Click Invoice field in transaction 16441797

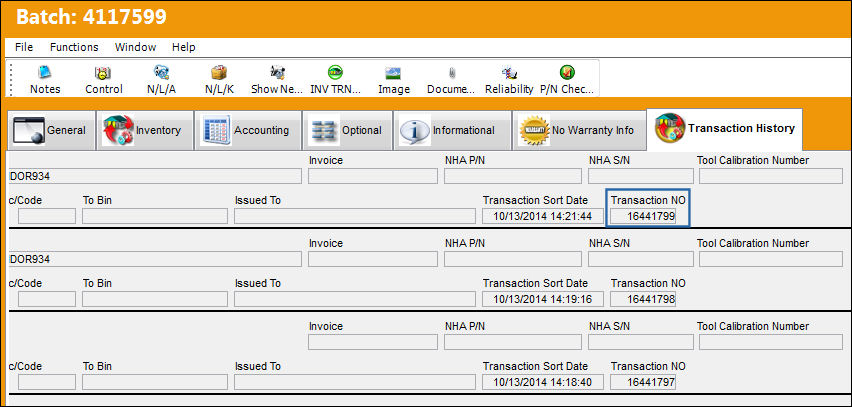tap(373, 342)
